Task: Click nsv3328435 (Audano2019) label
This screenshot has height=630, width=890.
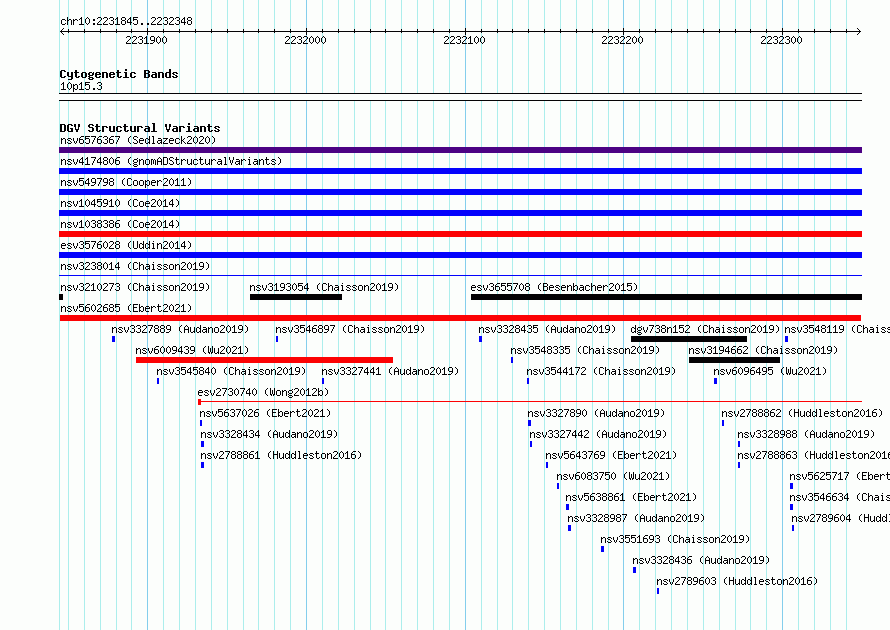Action: tap(547, 329)
